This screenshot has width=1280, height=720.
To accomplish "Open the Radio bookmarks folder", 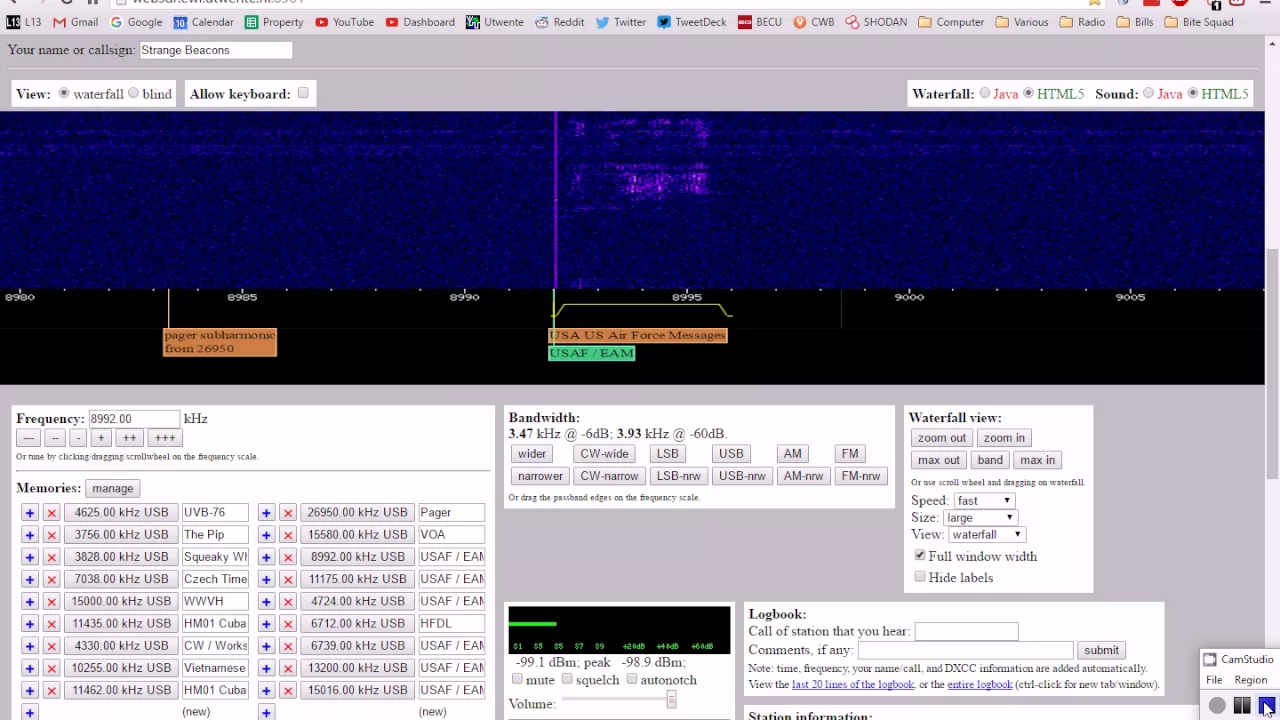I will pyautogui.click(x=1082, y=22).
